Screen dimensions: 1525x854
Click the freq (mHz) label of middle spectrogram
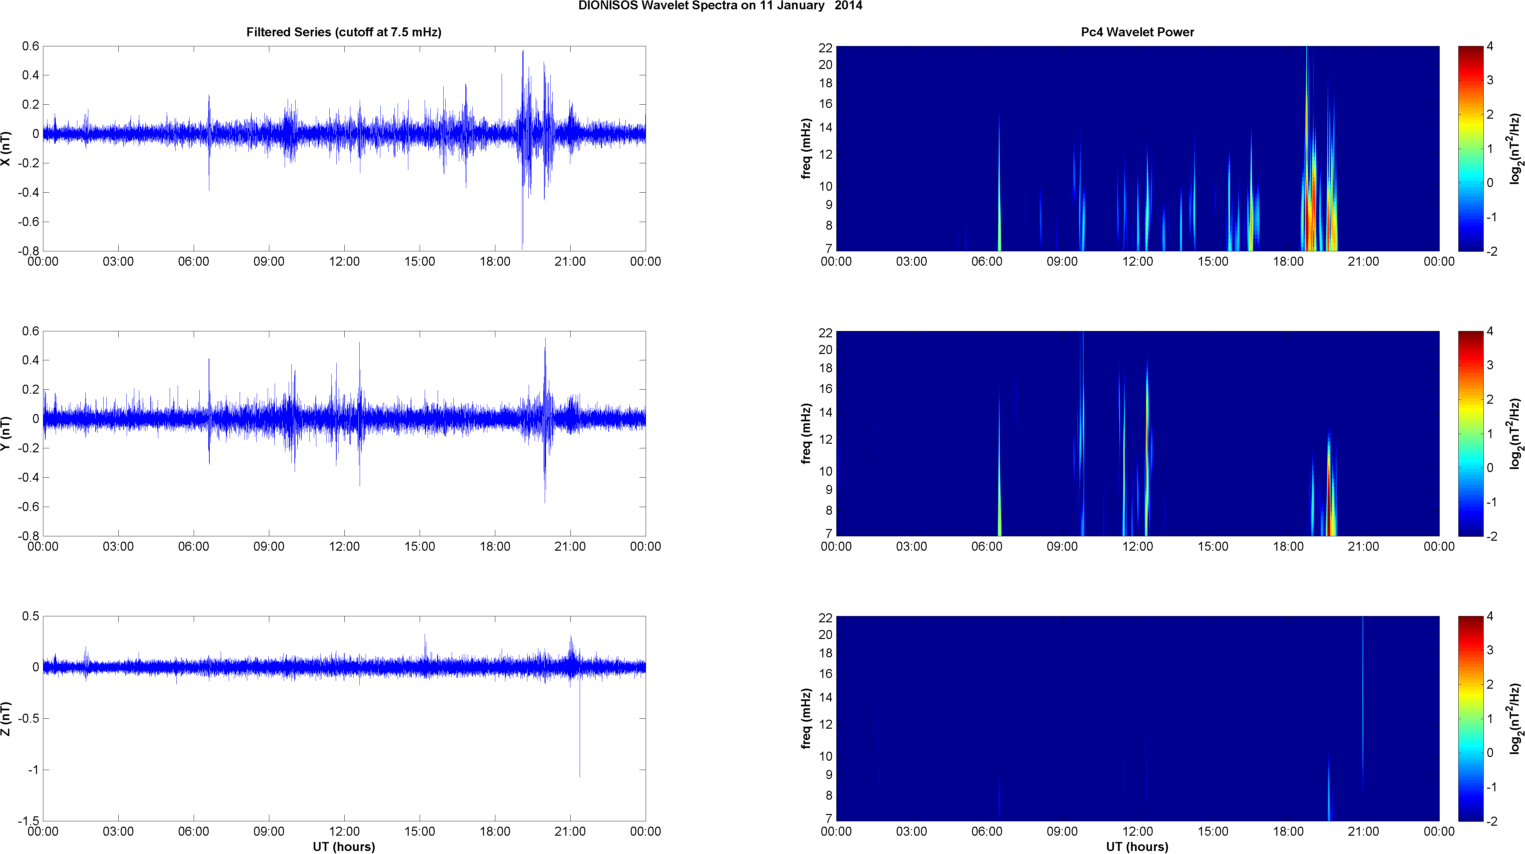[806, 433]
